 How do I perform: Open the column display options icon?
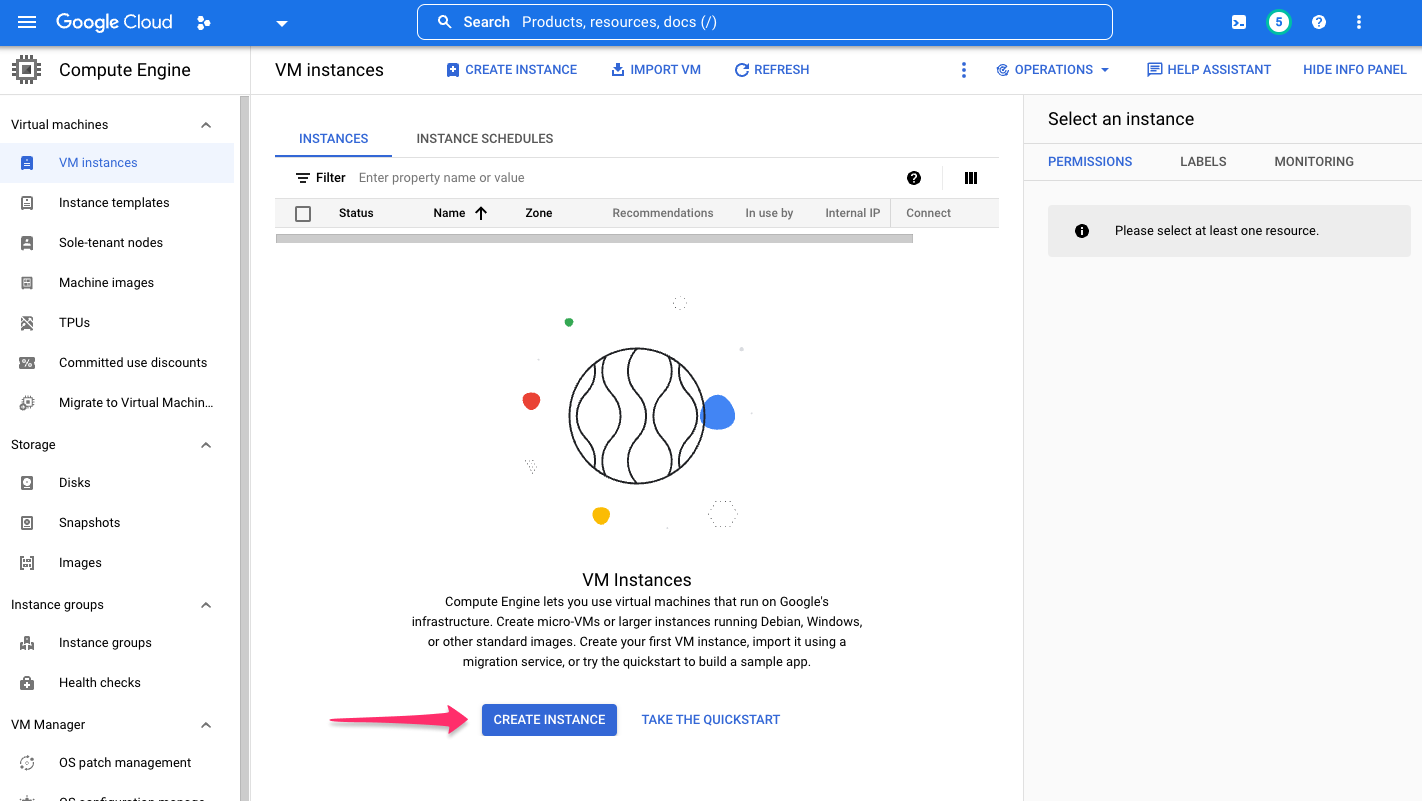[970, 178]
